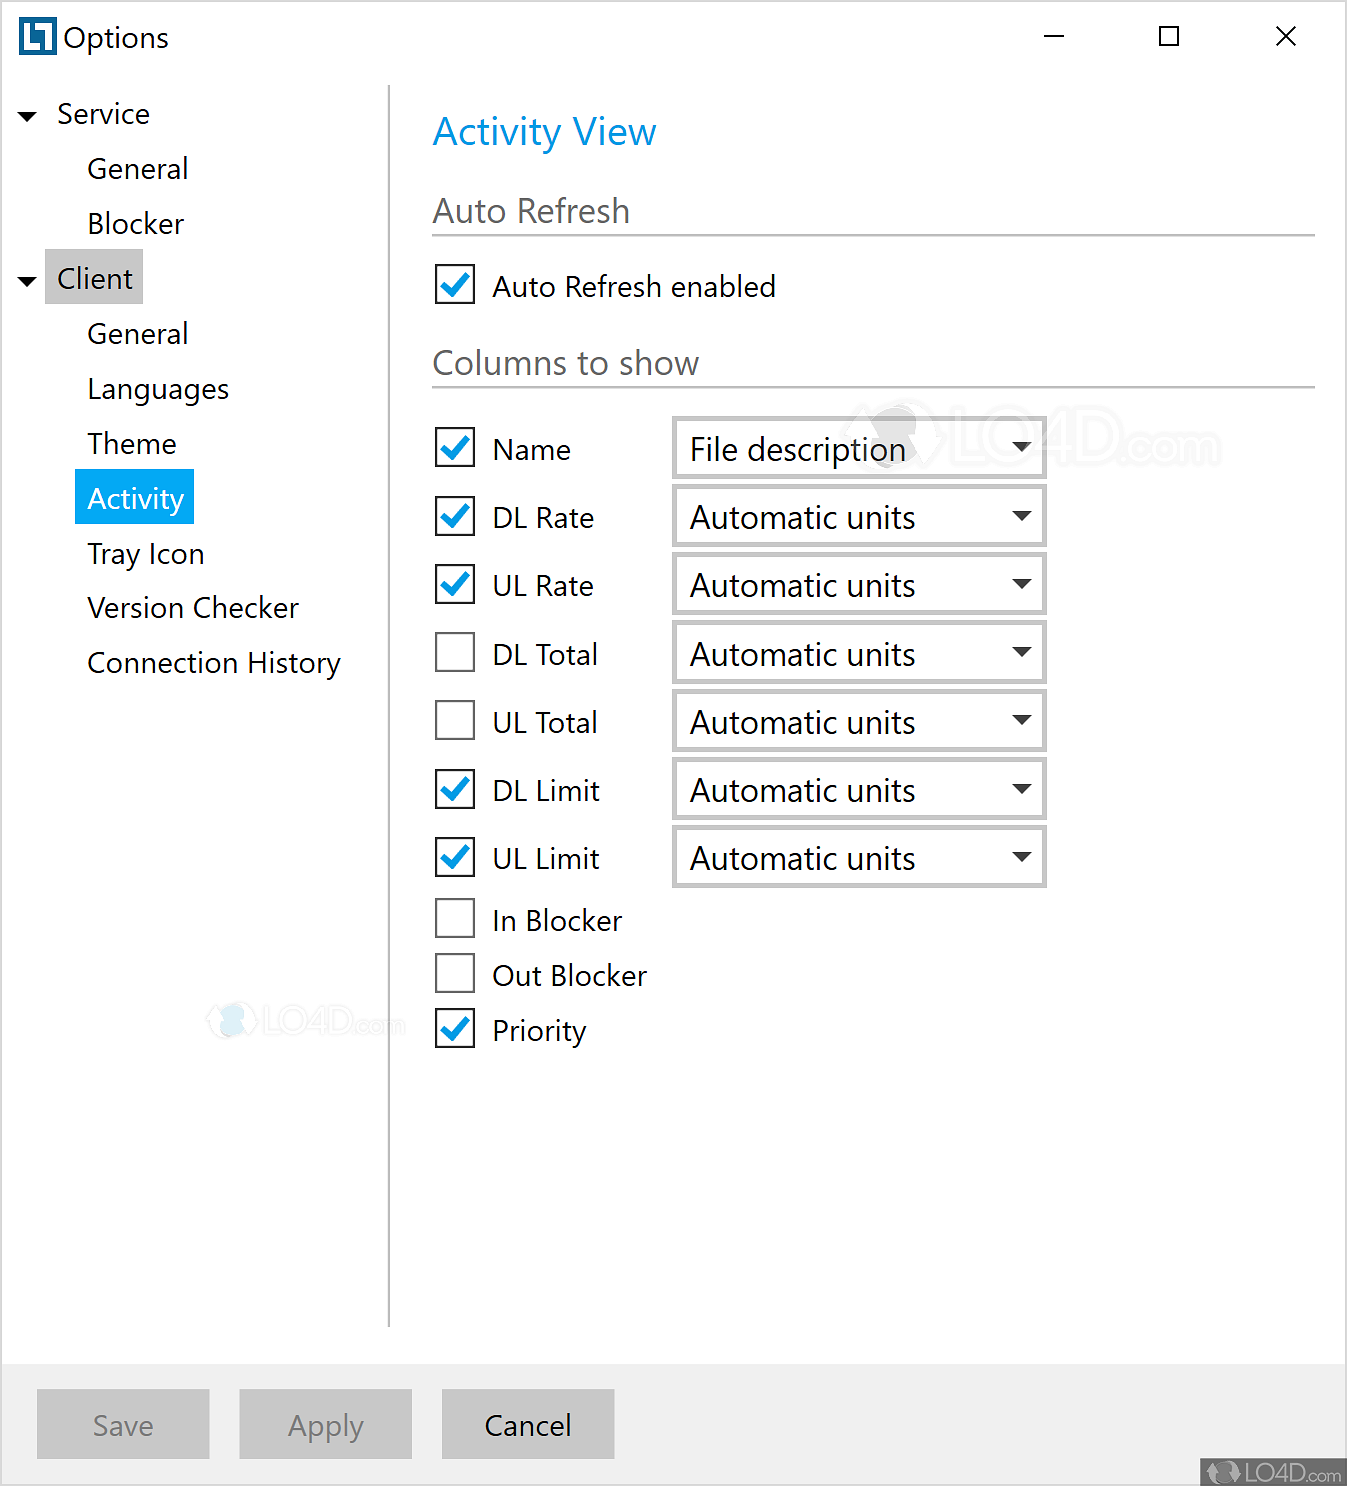This screenshot has height=1486, width=1347.
Task: Enable the UL Total column
Action: pos(454,720)
